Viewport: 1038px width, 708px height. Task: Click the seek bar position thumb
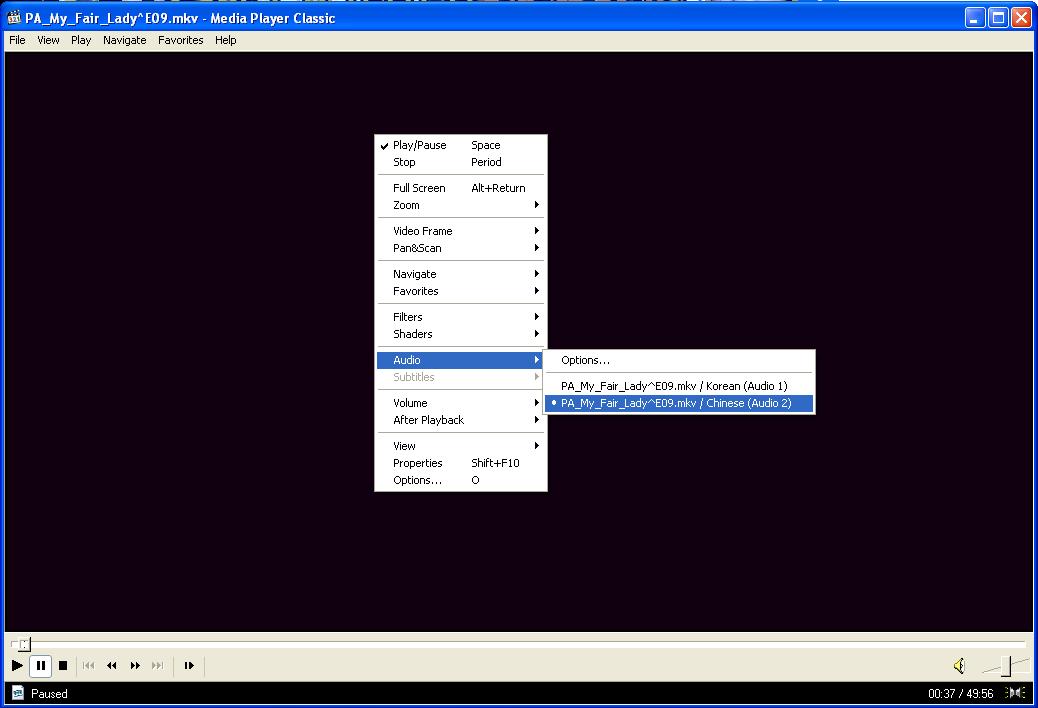coord(24,644)
